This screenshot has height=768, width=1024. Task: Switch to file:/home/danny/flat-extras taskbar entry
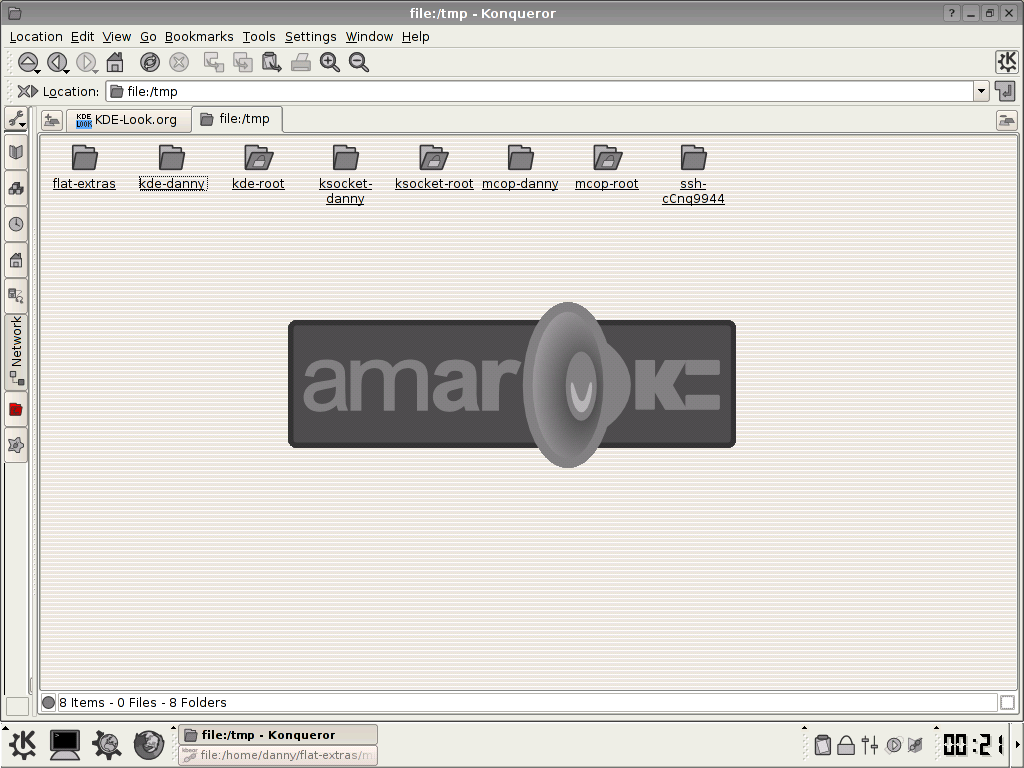(278, 755)
